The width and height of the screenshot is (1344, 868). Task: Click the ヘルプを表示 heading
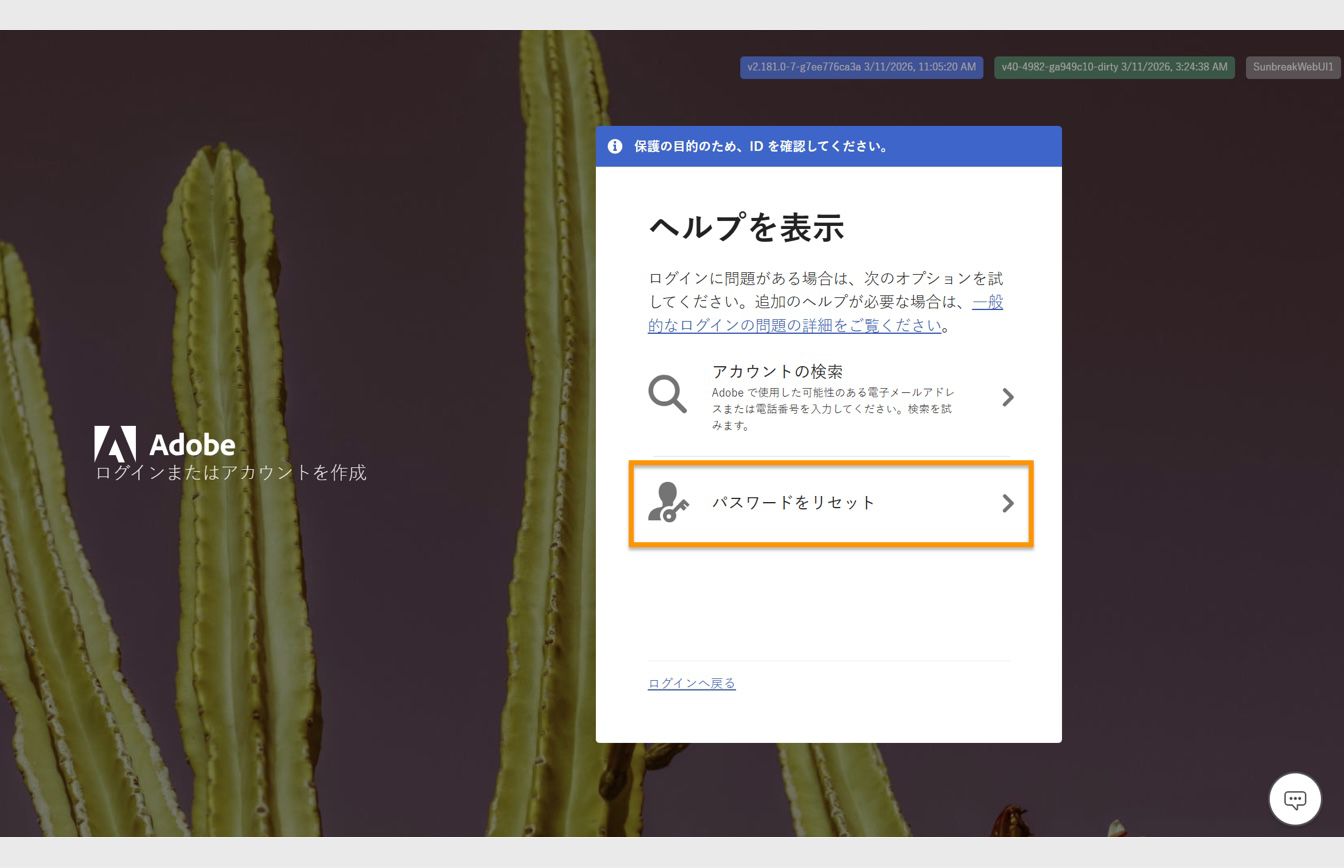tap(746, 228)
